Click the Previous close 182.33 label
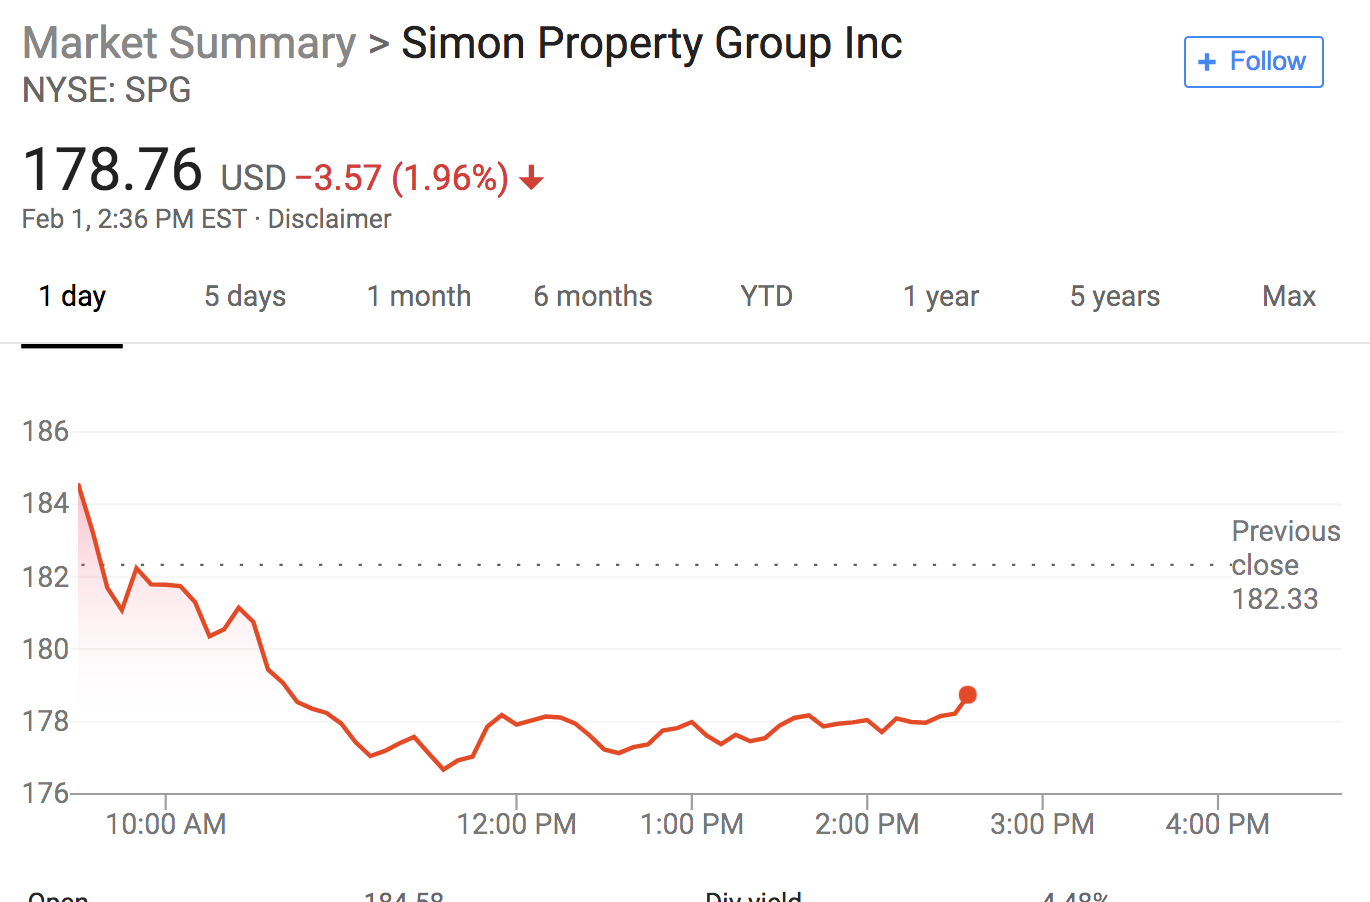Image resolution: width=1370 pixels, height=902 pixels. (1285, 565)
